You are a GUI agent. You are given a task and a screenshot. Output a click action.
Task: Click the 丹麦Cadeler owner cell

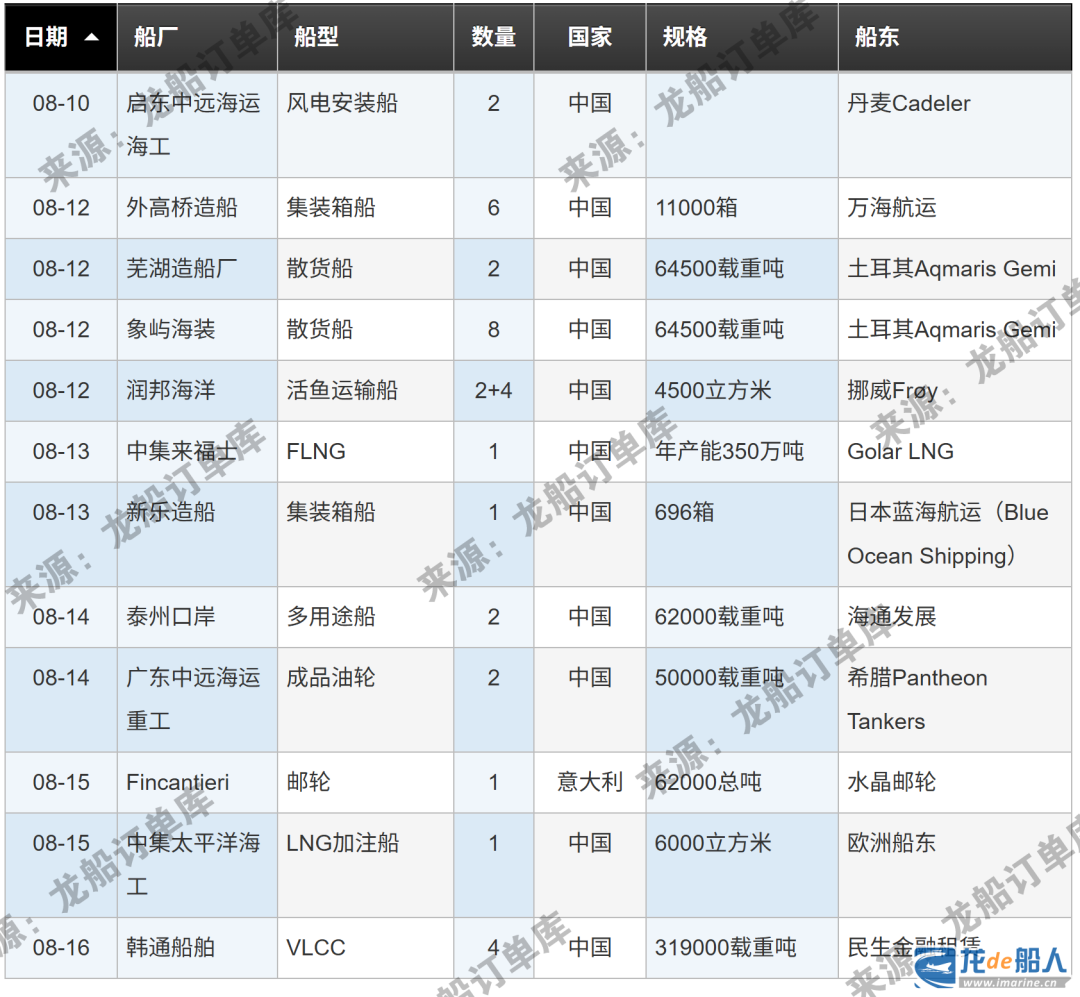click(955, 125)
